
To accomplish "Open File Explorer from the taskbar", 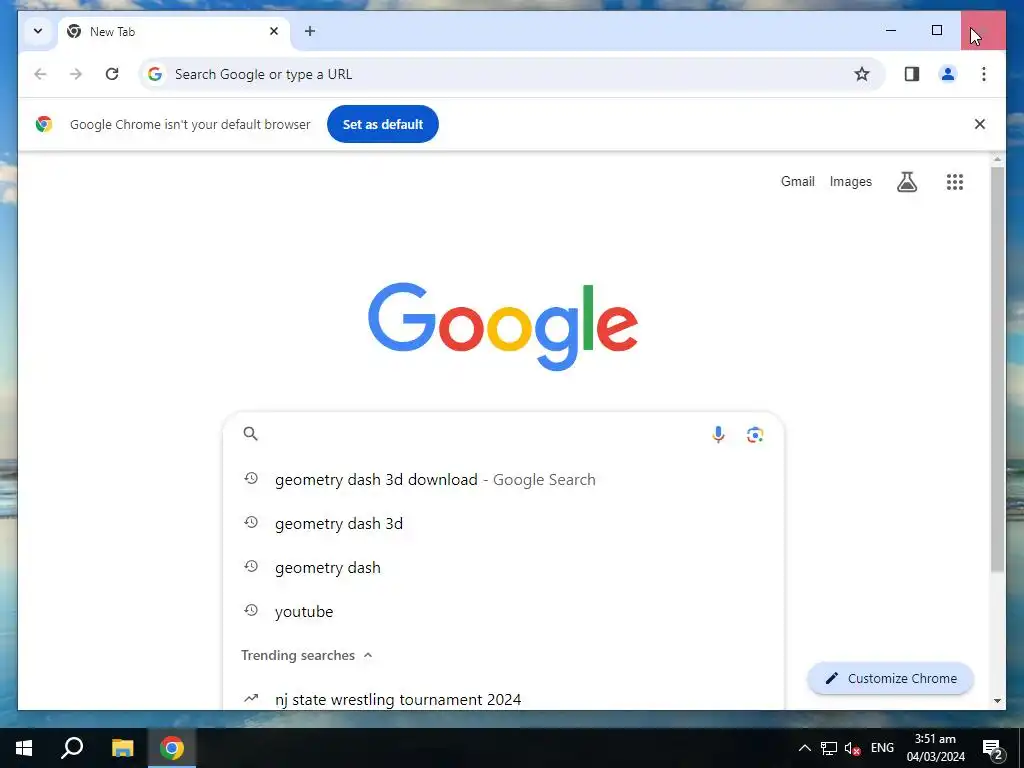I will click(122, 748).
